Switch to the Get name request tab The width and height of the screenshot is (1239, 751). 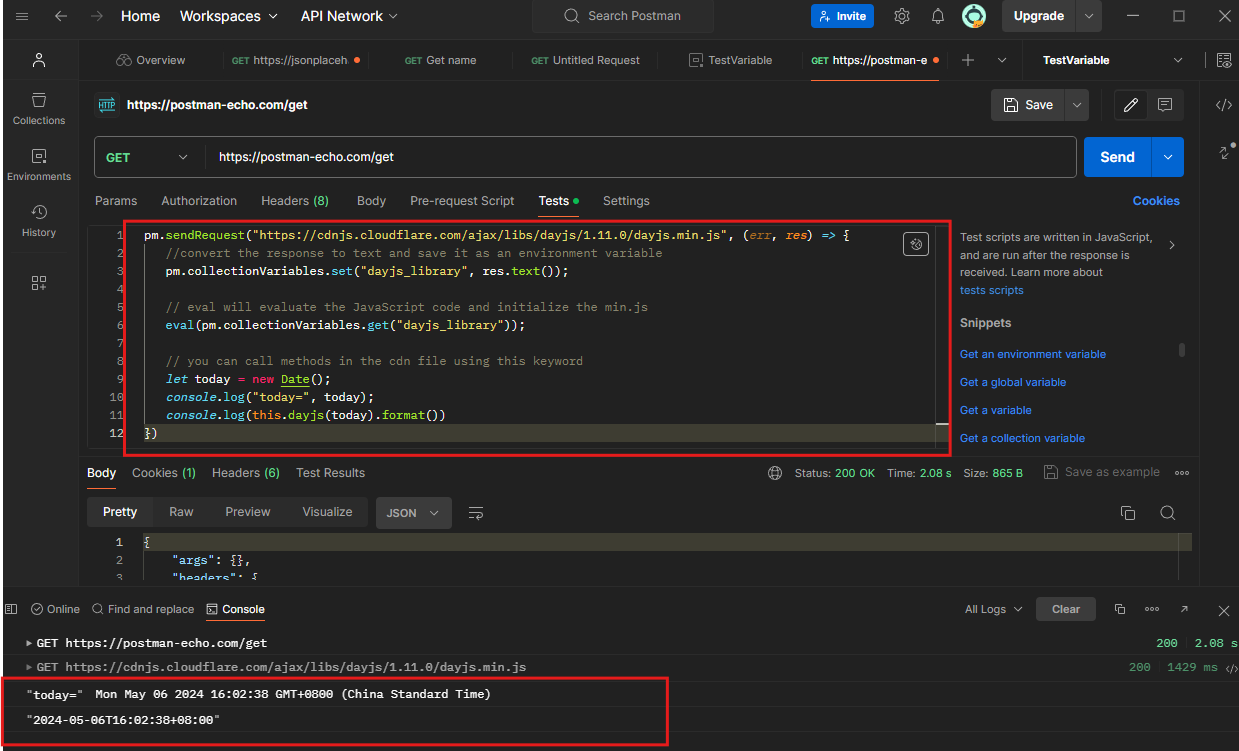point(441,60)
